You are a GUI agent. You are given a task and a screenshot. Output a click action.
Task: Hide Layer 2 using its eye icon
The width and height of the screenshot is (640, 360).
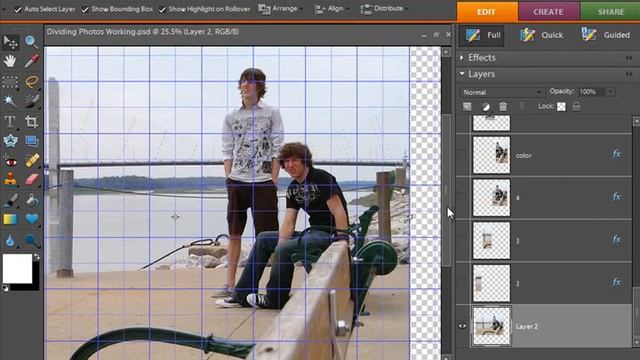(x=462, y=326)
